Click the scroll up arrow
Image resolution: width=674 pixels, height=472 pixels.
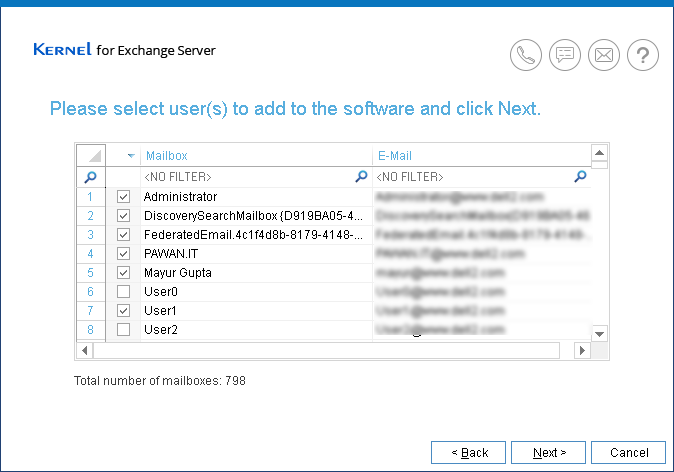click(600, 153)
